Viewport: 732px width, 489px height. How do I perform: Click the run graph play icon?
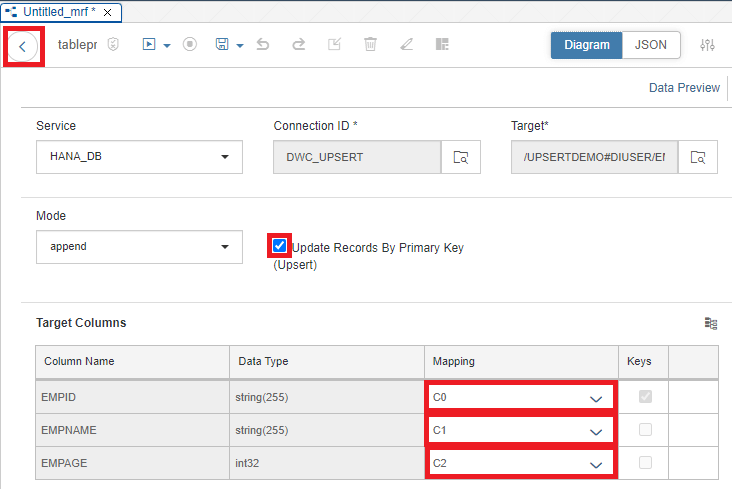coord(149,44)
